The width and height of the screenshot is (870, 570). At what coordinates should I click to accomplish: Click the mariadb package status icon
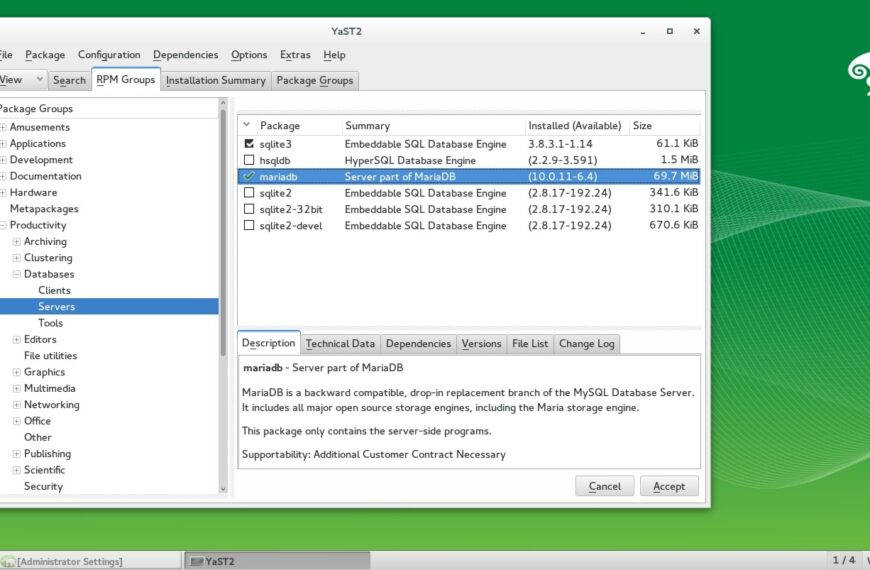249,177
